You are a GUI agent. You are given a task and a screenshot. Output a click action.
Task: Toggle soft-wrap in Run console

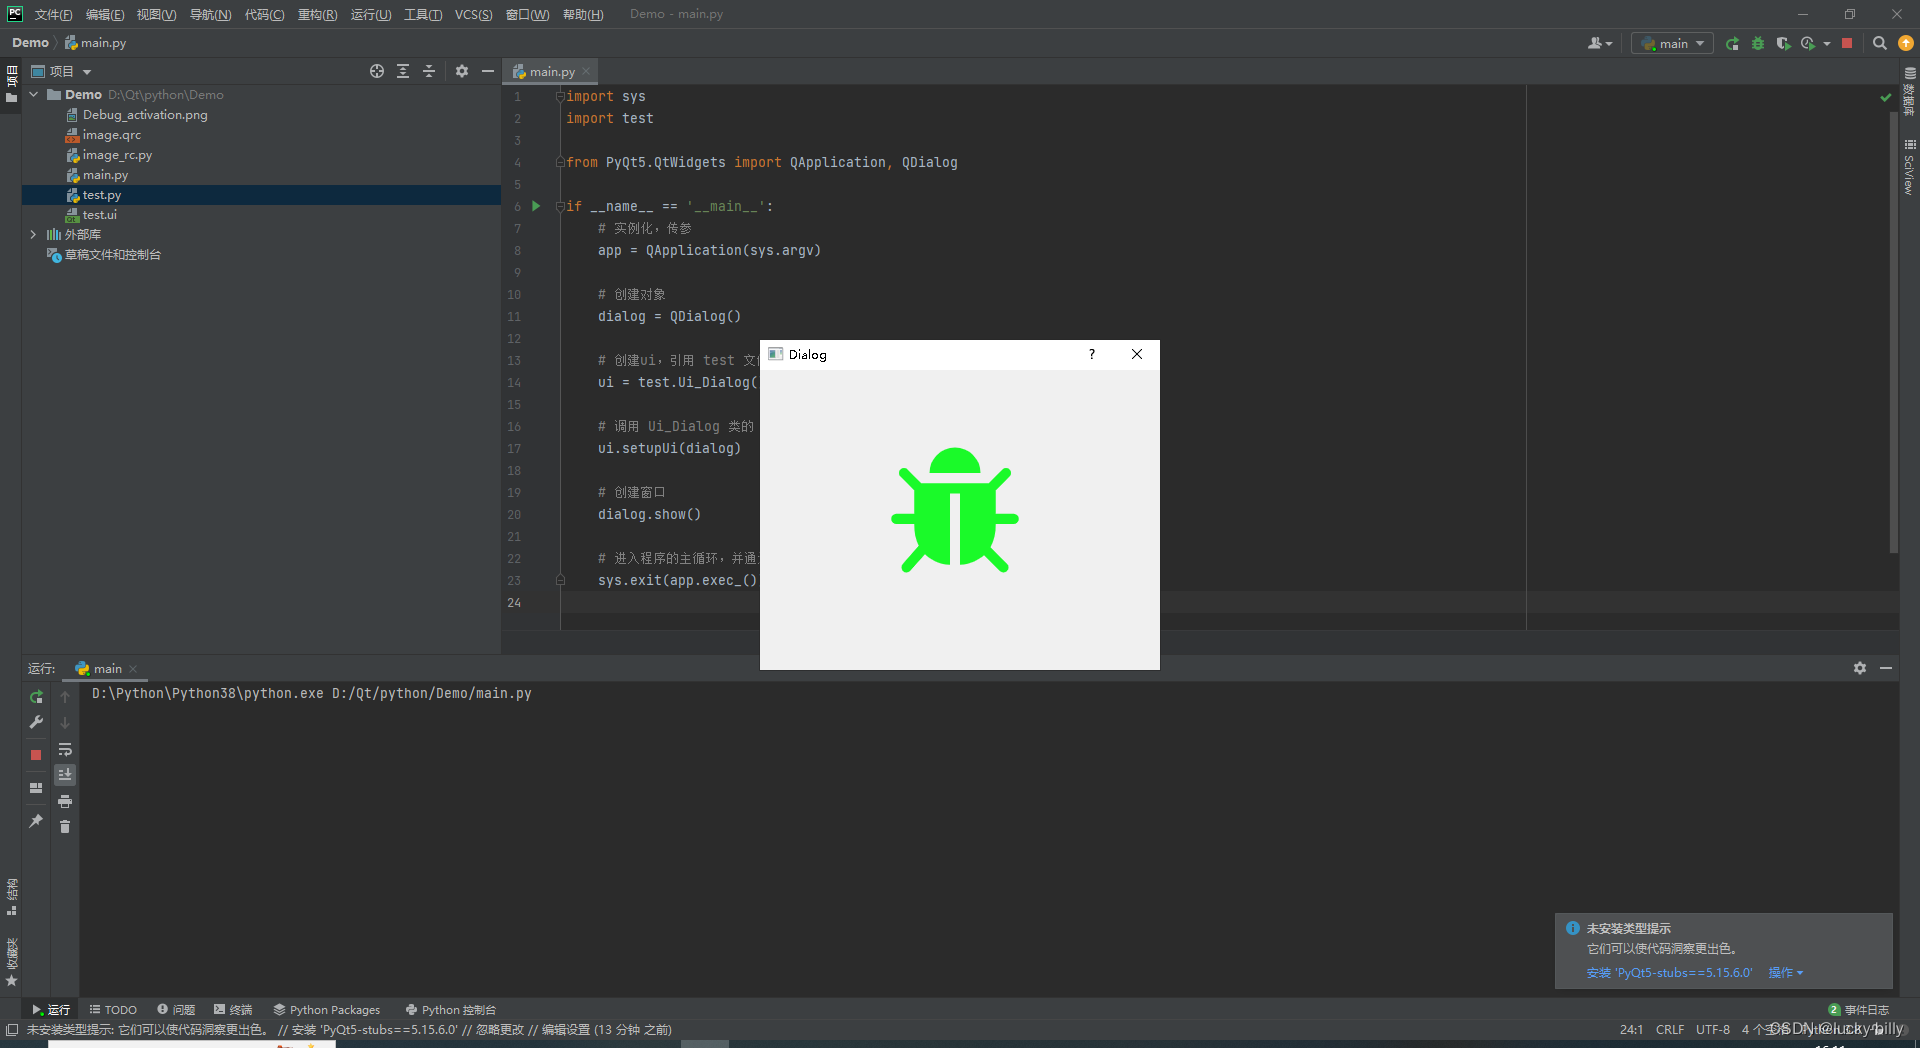coord(65,749)
